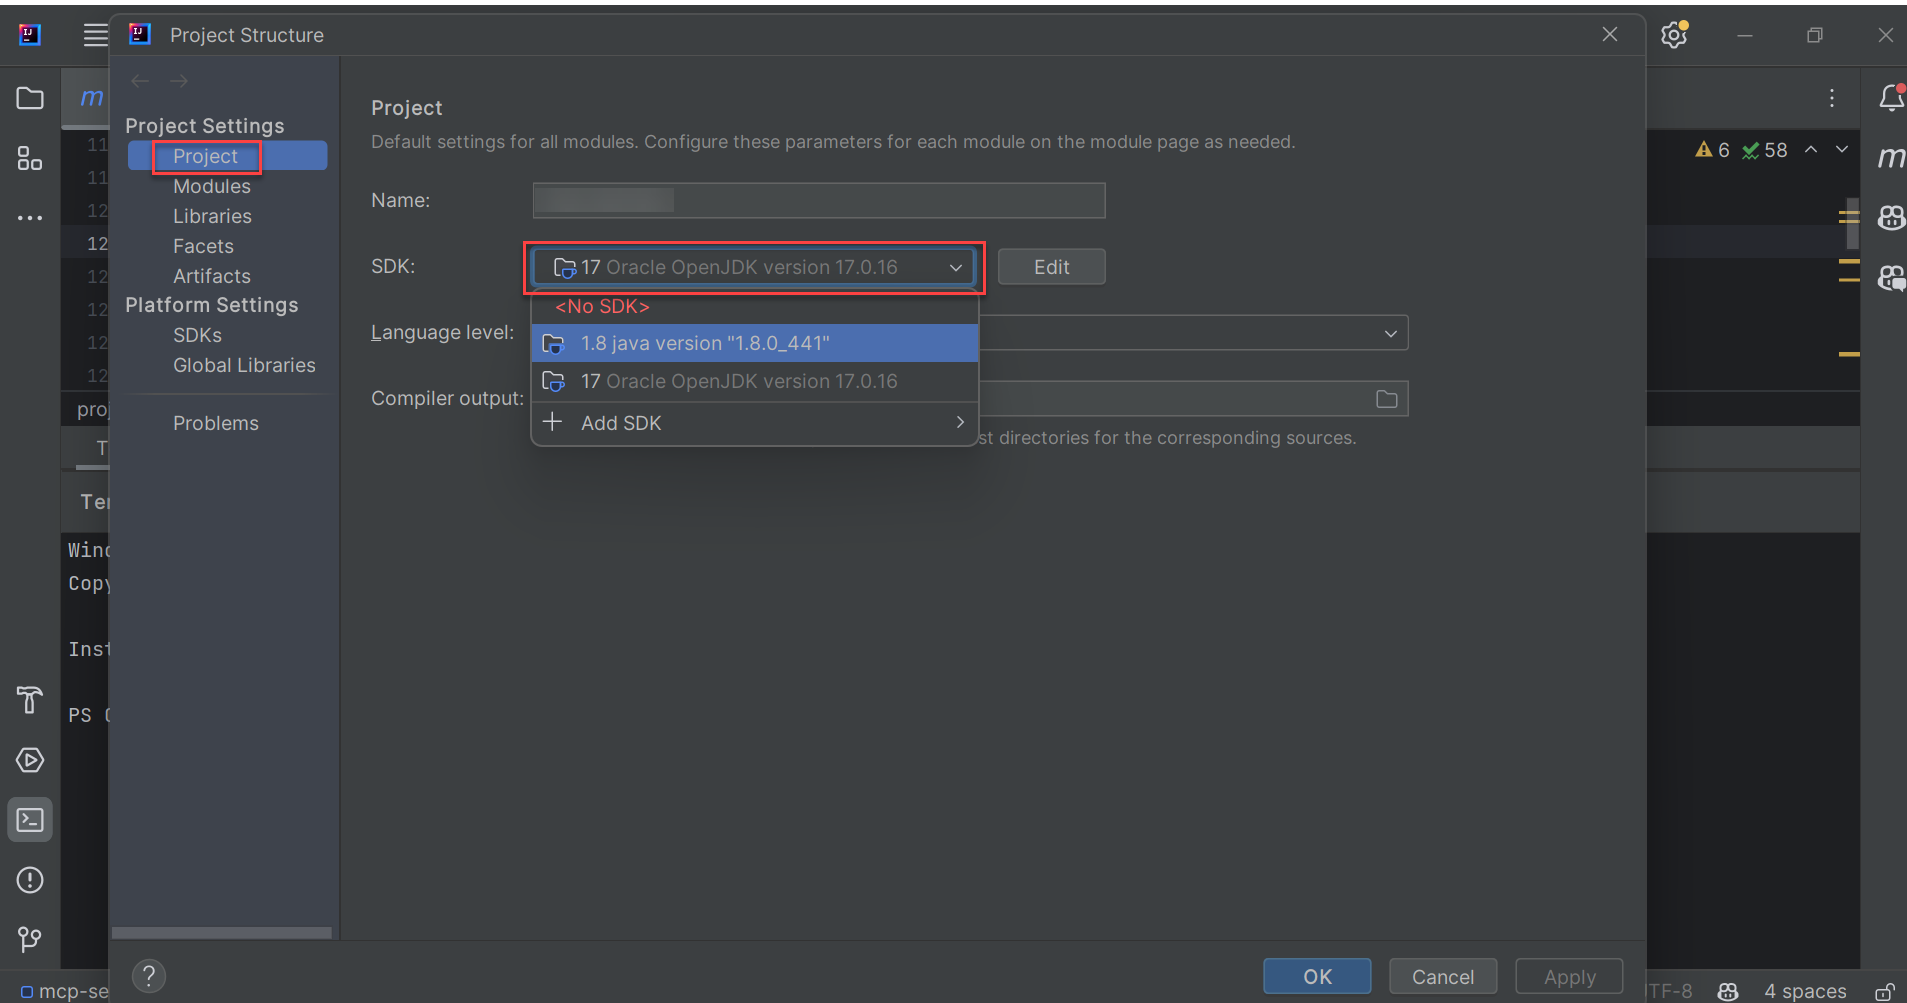Open the Structure tool window icon
The width and height of the screenshot is (1907, 1003).
(30, 158)
